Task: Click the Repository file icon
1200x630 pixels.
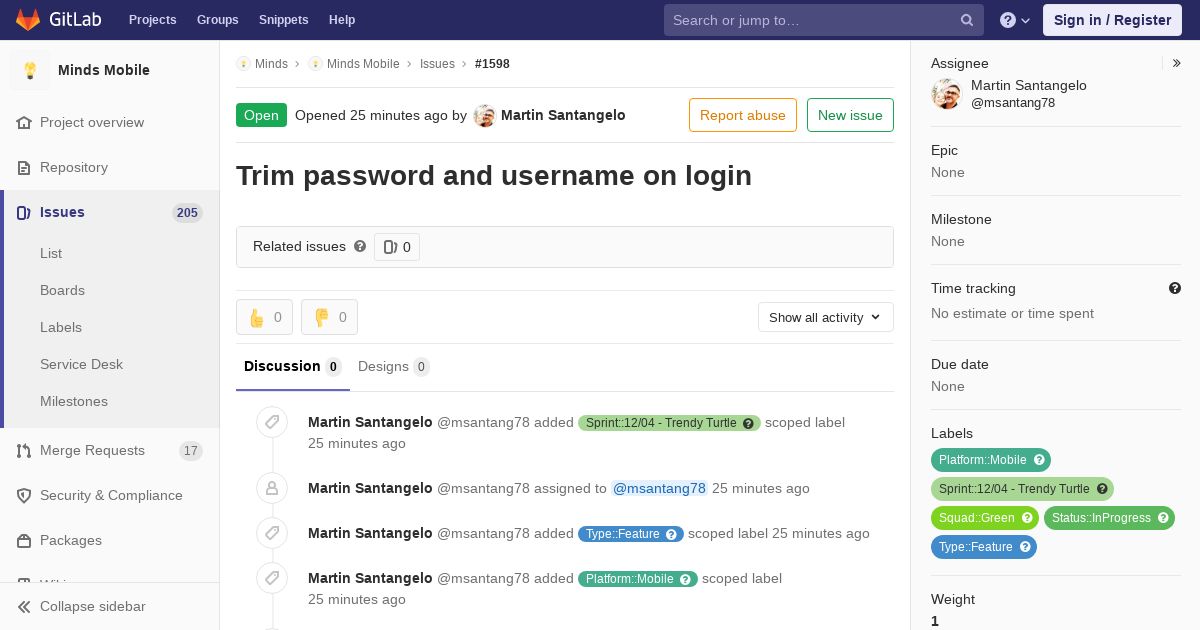Action: [x=24, y=168]
